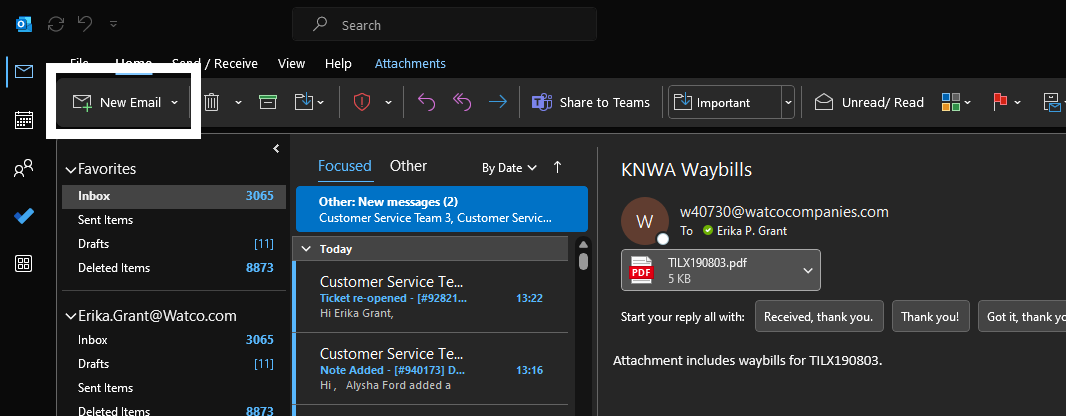This screenshot has width=1066, height=416.
Task: Open the By Date sort dropdown
Action: tap(509, 168)
